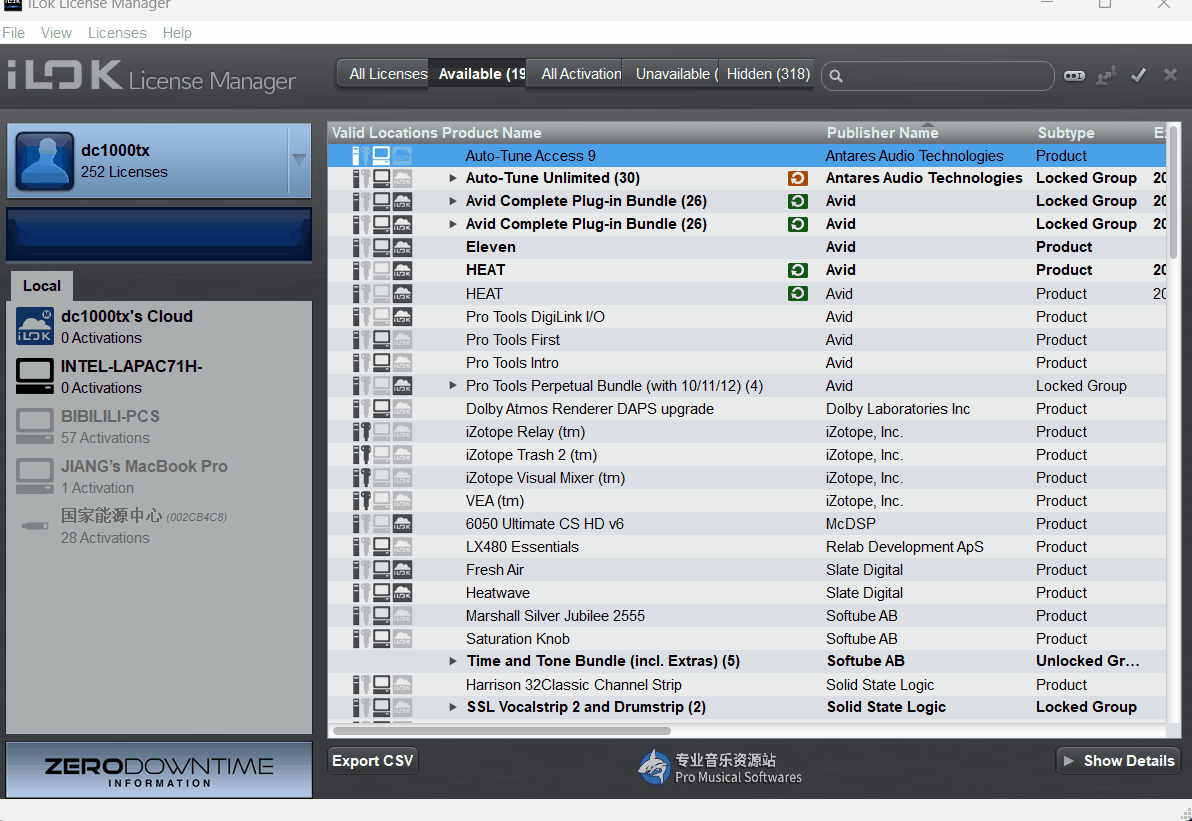The height and width of the screenshot is (821, 1192).
Task: Click the transfer license to user icon
Action: [1106, 76]
